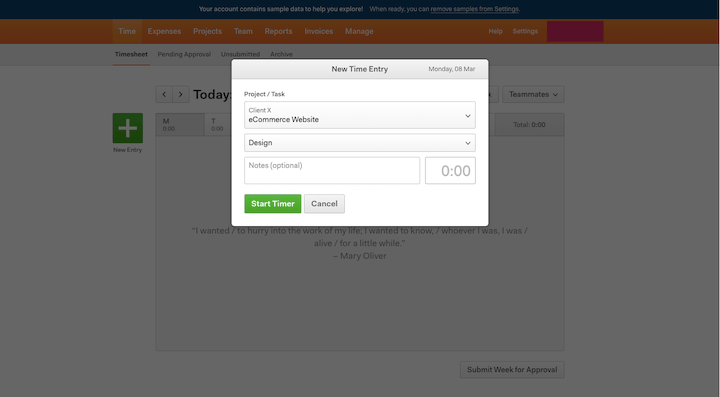Open the Projects menu
Viewport: 720px width, 397px height.
point(208,31)
